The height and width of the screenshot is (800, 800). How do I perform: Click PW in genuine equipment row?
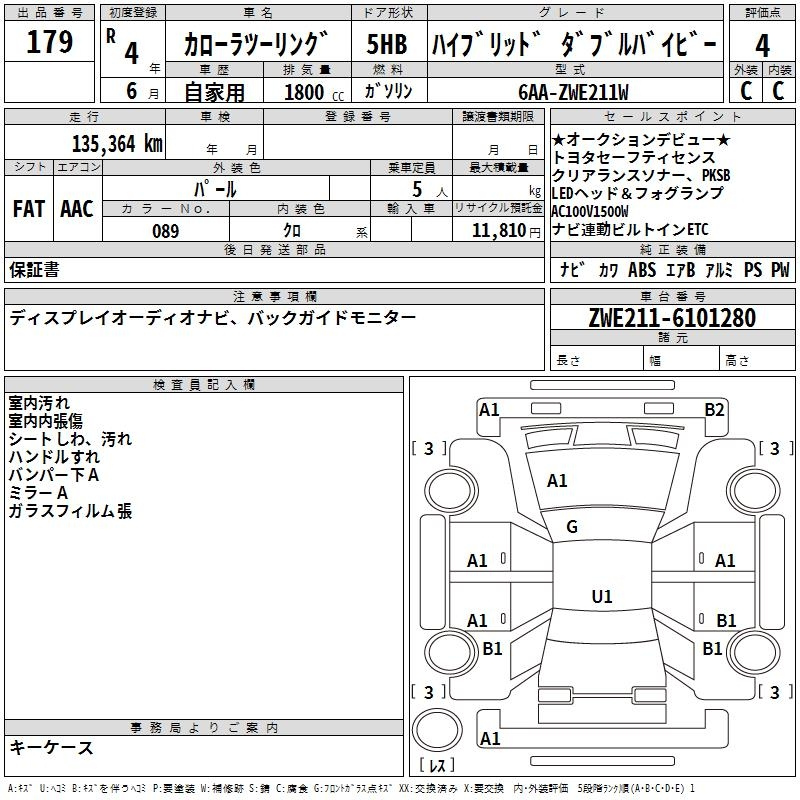tap(780, 270)
